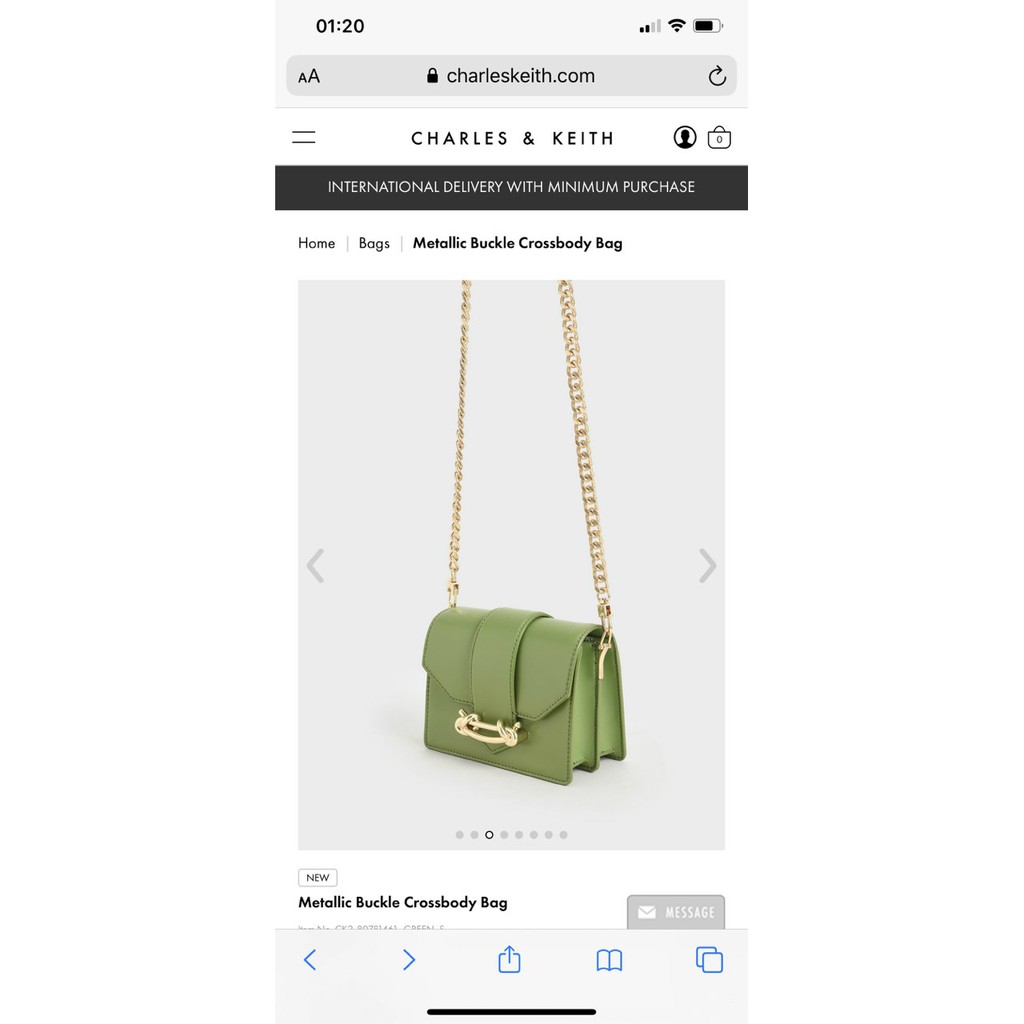Go to Home breadcrumb link
This screenshot has width=1024, height=1024.
317,243
